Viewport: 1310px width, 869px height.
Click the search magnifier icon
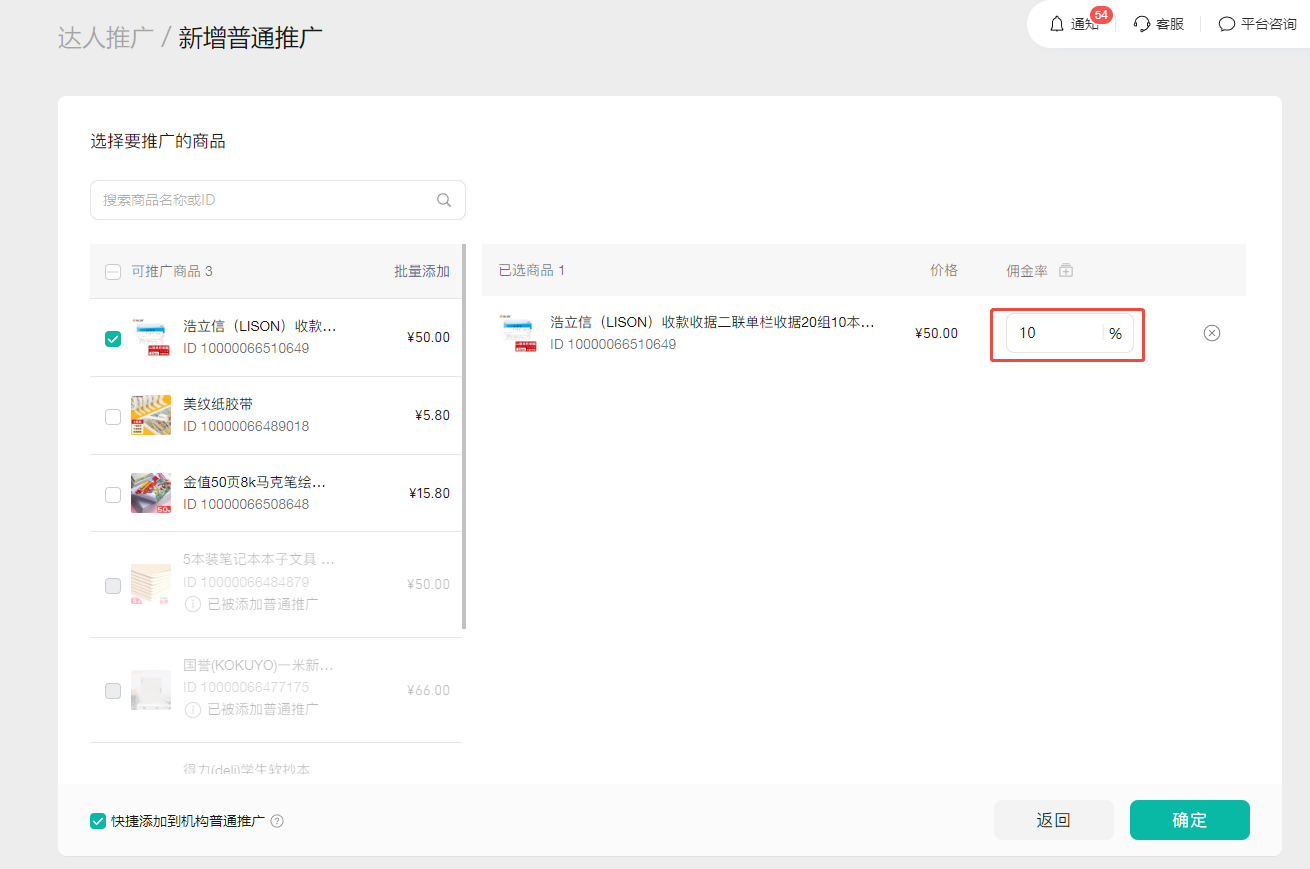444,200
